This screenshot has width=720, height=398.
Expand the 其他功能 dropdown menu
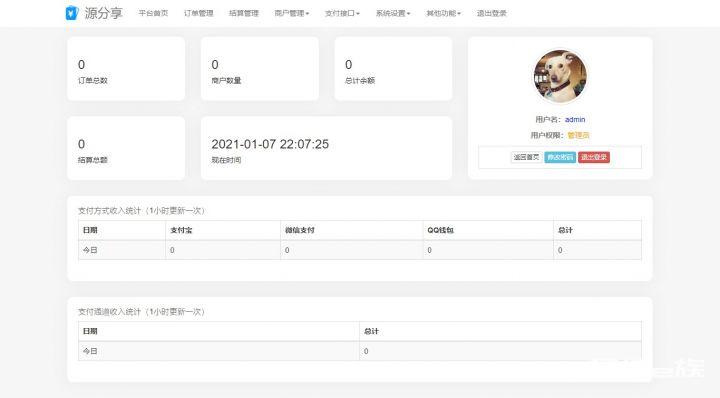point(443,13)
